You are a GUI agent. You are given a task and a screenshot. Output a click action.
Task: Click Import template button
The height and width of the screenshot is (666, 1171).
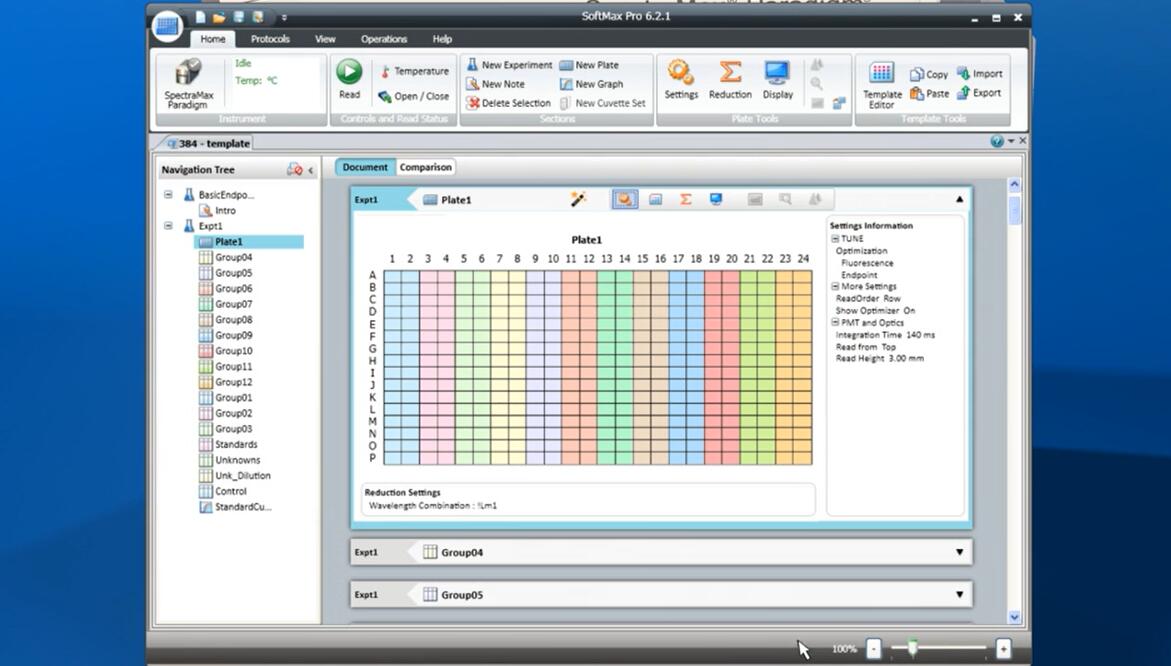point(980,73)
